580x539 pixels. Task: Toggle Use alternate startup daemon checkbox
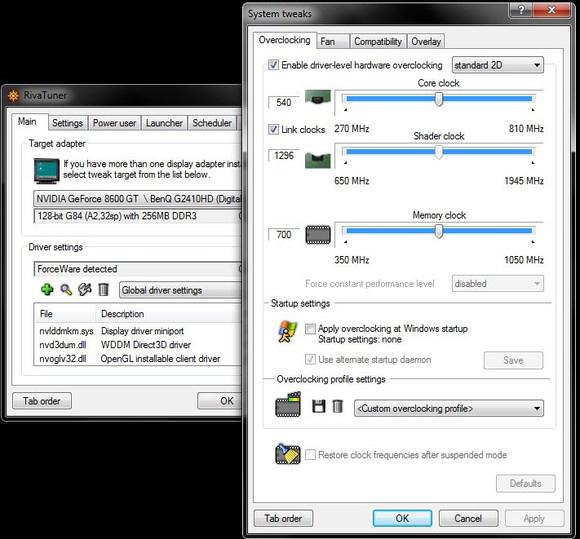pos(310,359)
